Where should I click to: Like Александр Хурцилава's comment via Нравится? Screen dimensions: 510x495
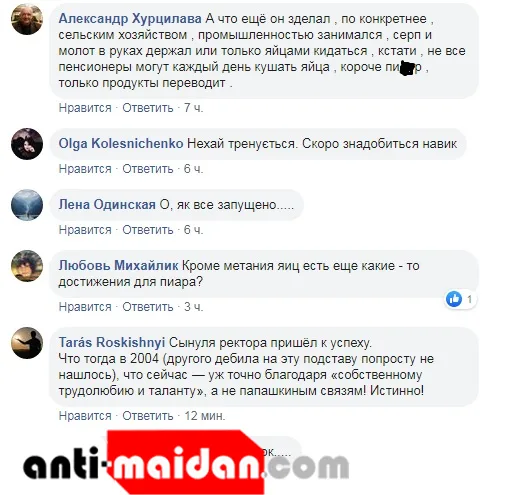click(85, 108)
